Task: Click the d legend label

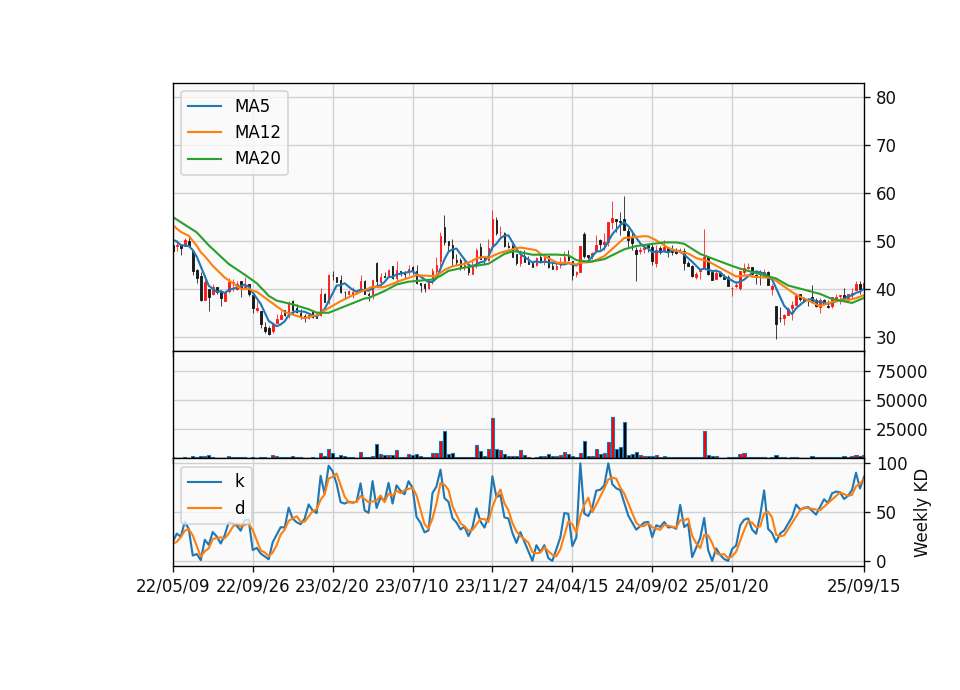Action: [x=239, y=508]
